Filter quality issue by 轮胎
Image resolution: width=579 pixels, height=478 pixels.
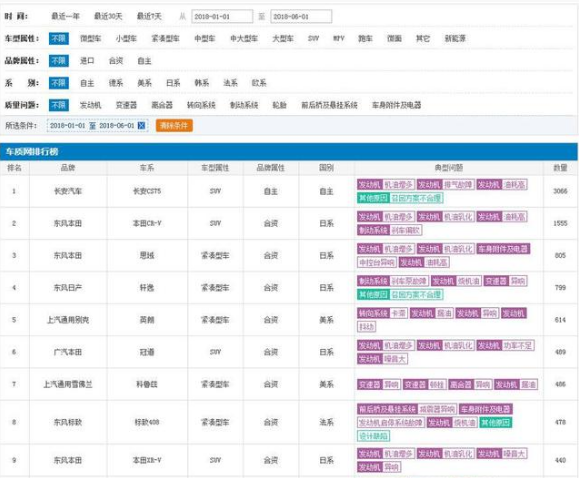(280, 105)
